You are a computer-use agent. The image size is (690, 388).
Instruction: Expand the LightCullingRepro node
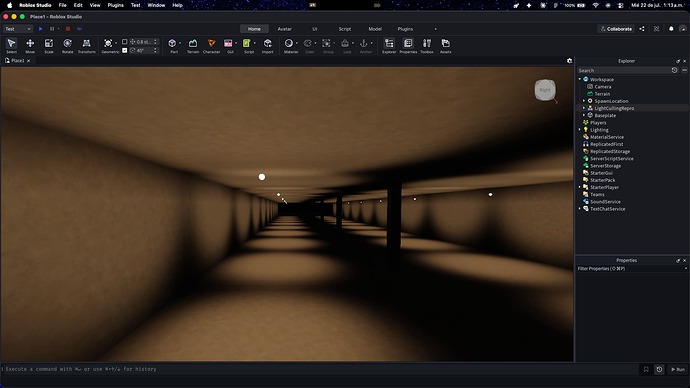click(x=584, y=108)
